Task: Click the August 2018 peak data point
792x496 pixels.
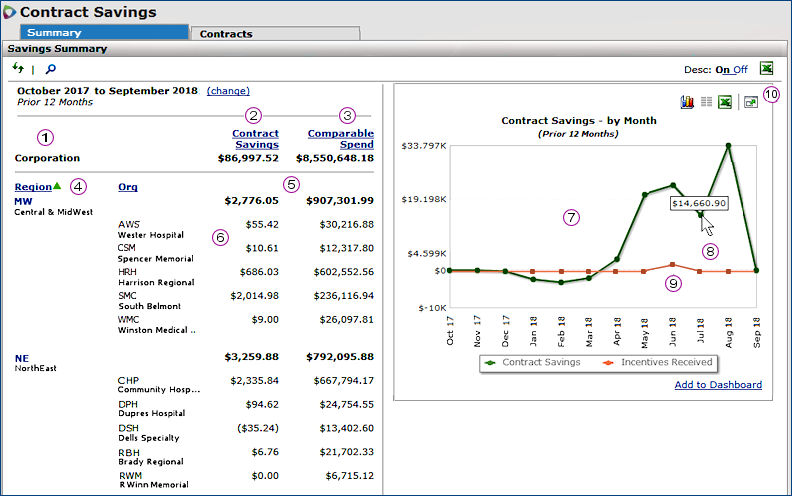Action: point(729,146)
